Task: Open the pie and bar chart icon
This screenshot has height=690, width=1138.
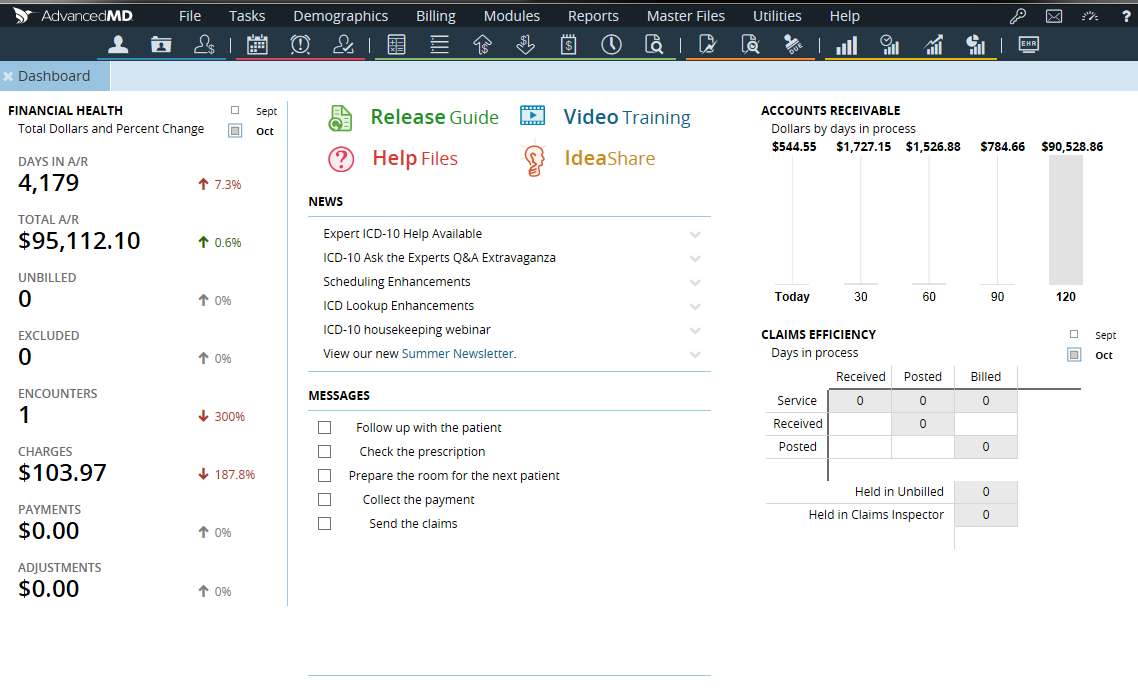Action: coord(975,45)
